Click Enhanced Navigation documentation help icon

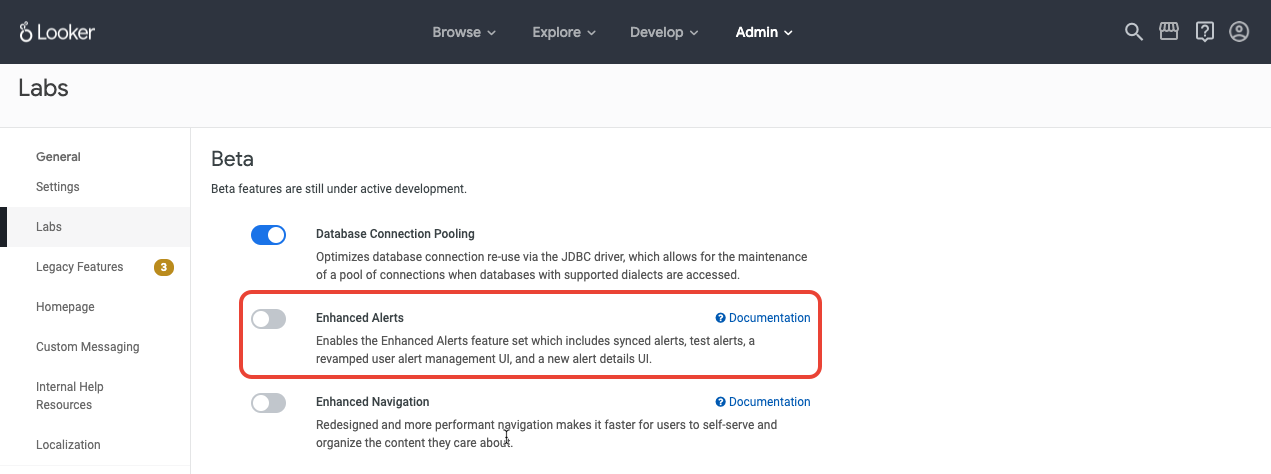(x=720, y=402)
